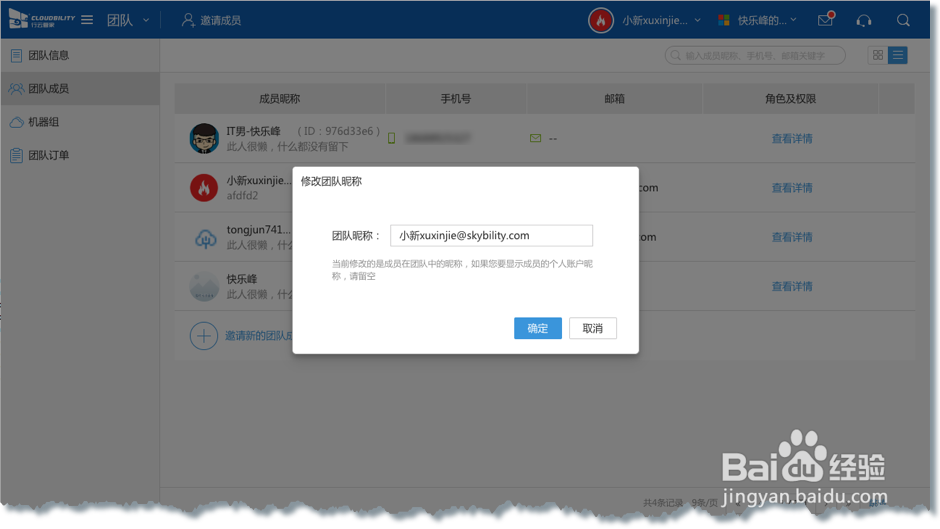Open 查看详情 for 小新xuxinjie row
The width and height of the screenshot is (940, 529).
792,188
